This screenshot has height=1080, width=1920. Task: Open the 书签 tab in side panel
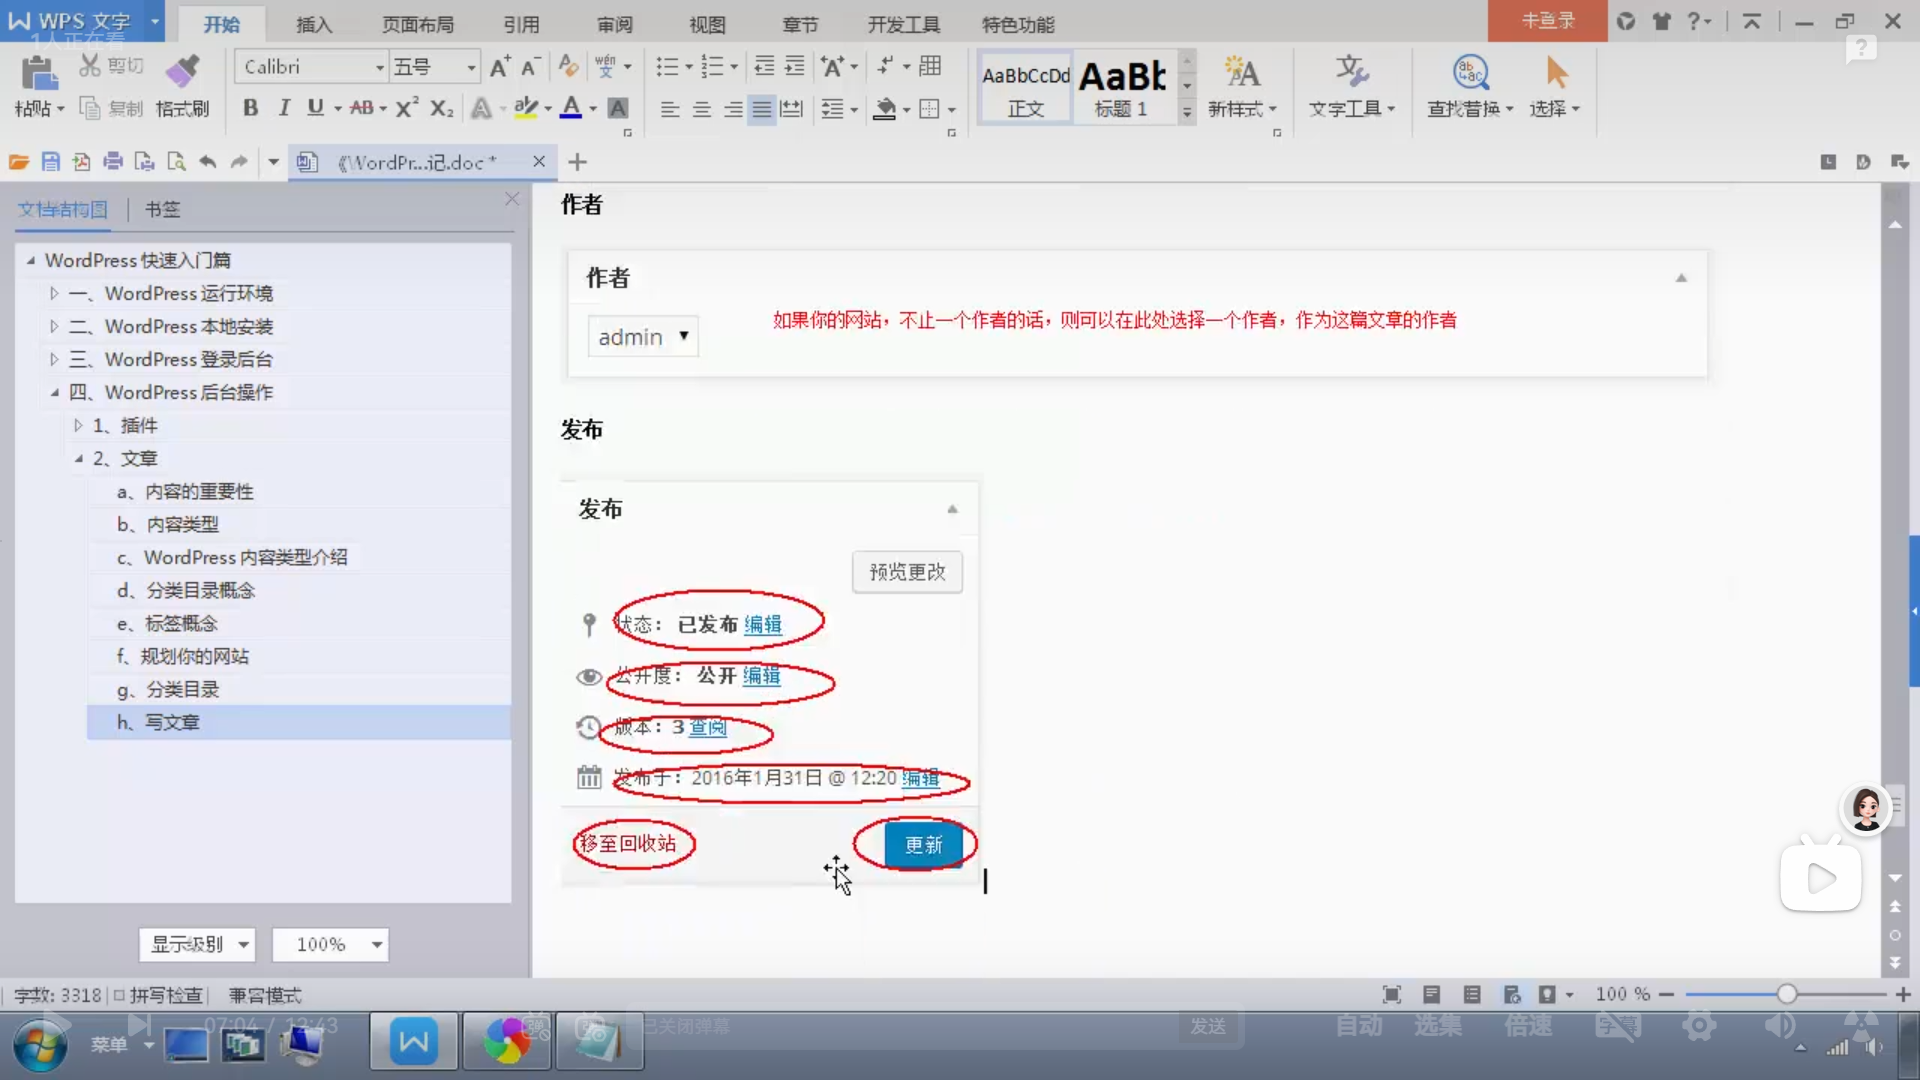(x=162, y=209)
